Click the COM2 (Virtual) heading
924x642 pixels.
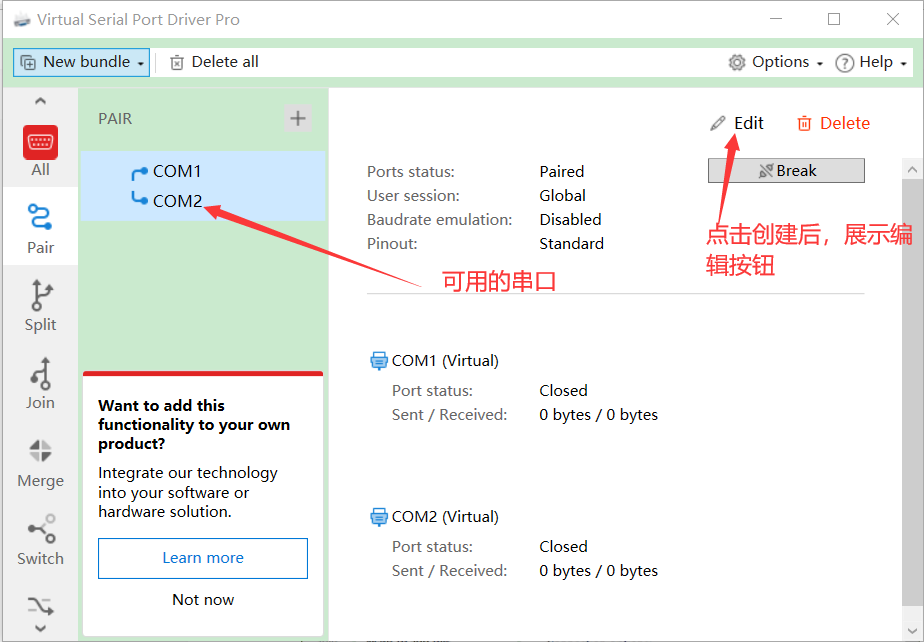coord(445,517)
